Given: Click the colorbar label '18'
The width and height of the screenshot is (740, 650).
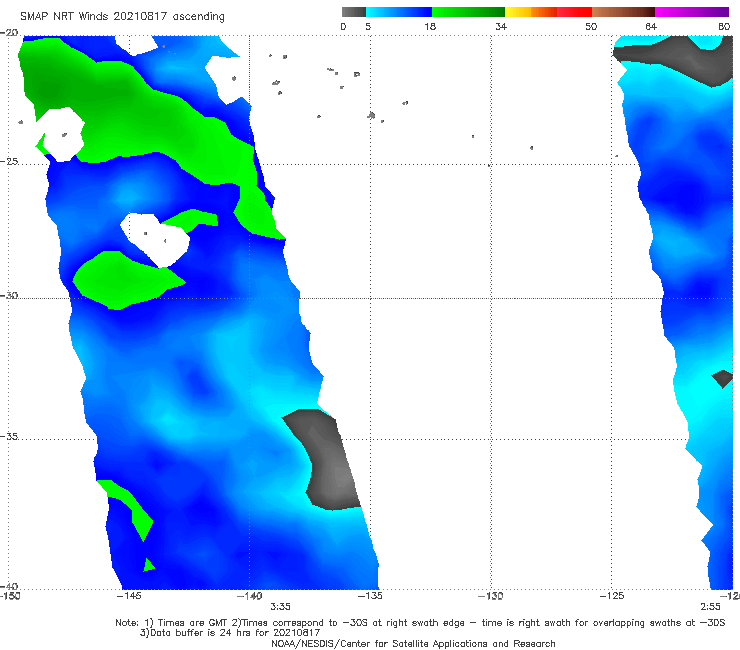Looking at the screenshot, I should point(430,27).
